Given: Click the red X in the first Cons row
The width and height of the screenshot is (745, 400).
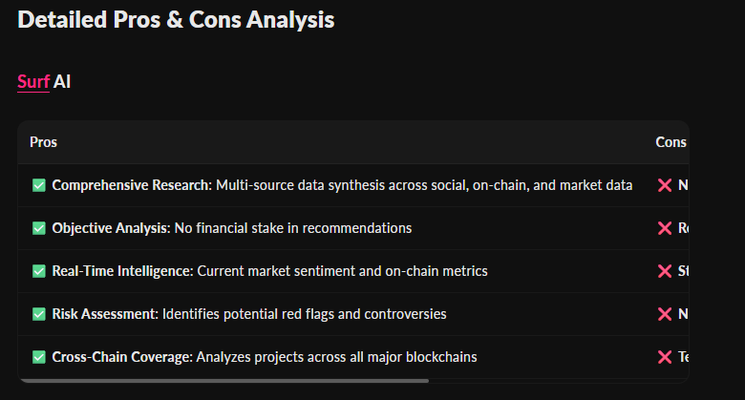Looking at the screenshot, I should [665, 185].
